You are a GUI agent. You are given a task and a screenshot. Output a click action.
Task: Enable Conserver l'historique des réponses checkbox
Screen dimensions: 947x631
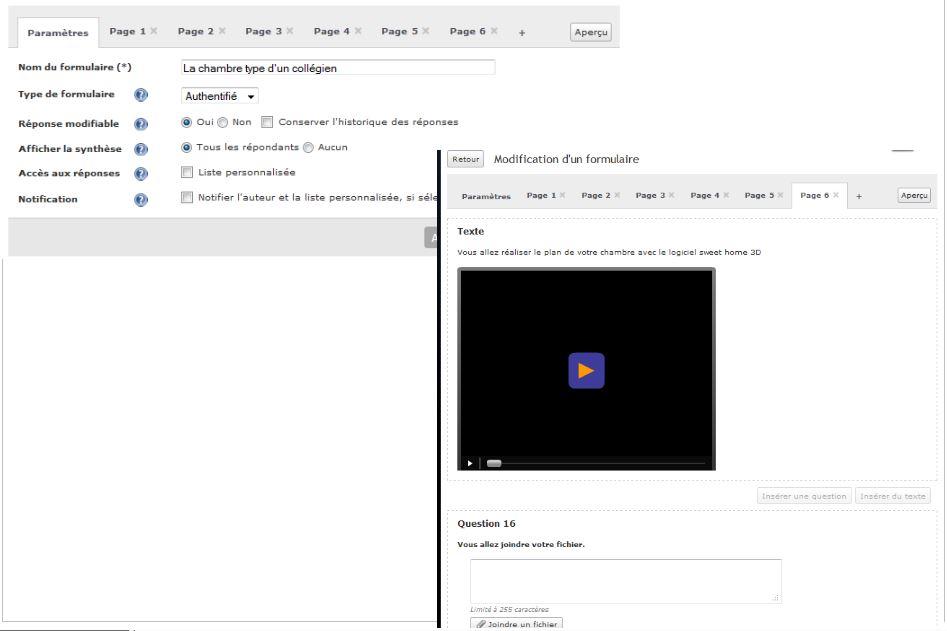267,123
